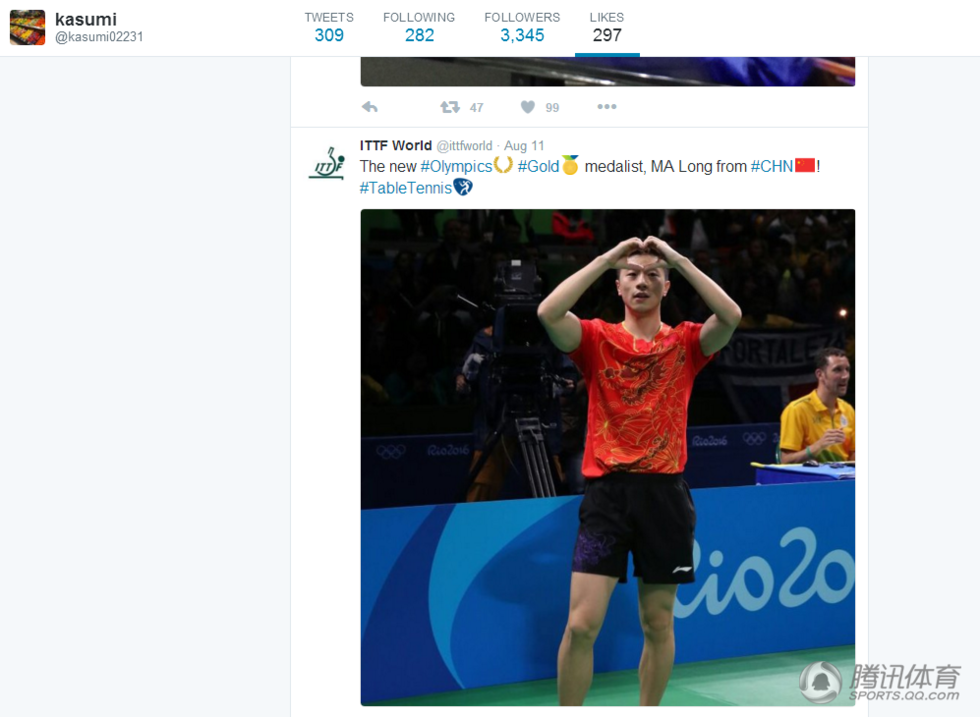This screenshot has width=980, height=717.
Task: Open the partially visible image above
Action: (608, 71)
